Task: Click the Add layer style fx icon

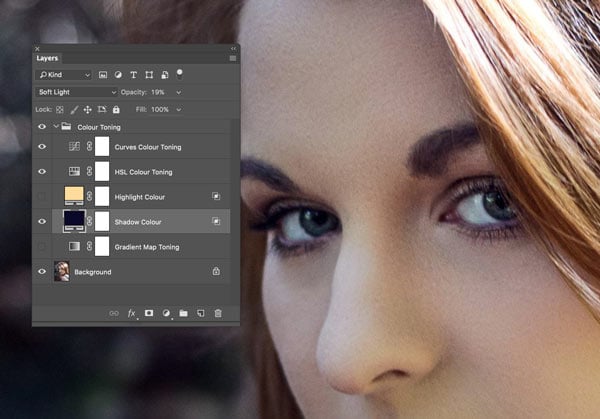Action: pos(131,313)
